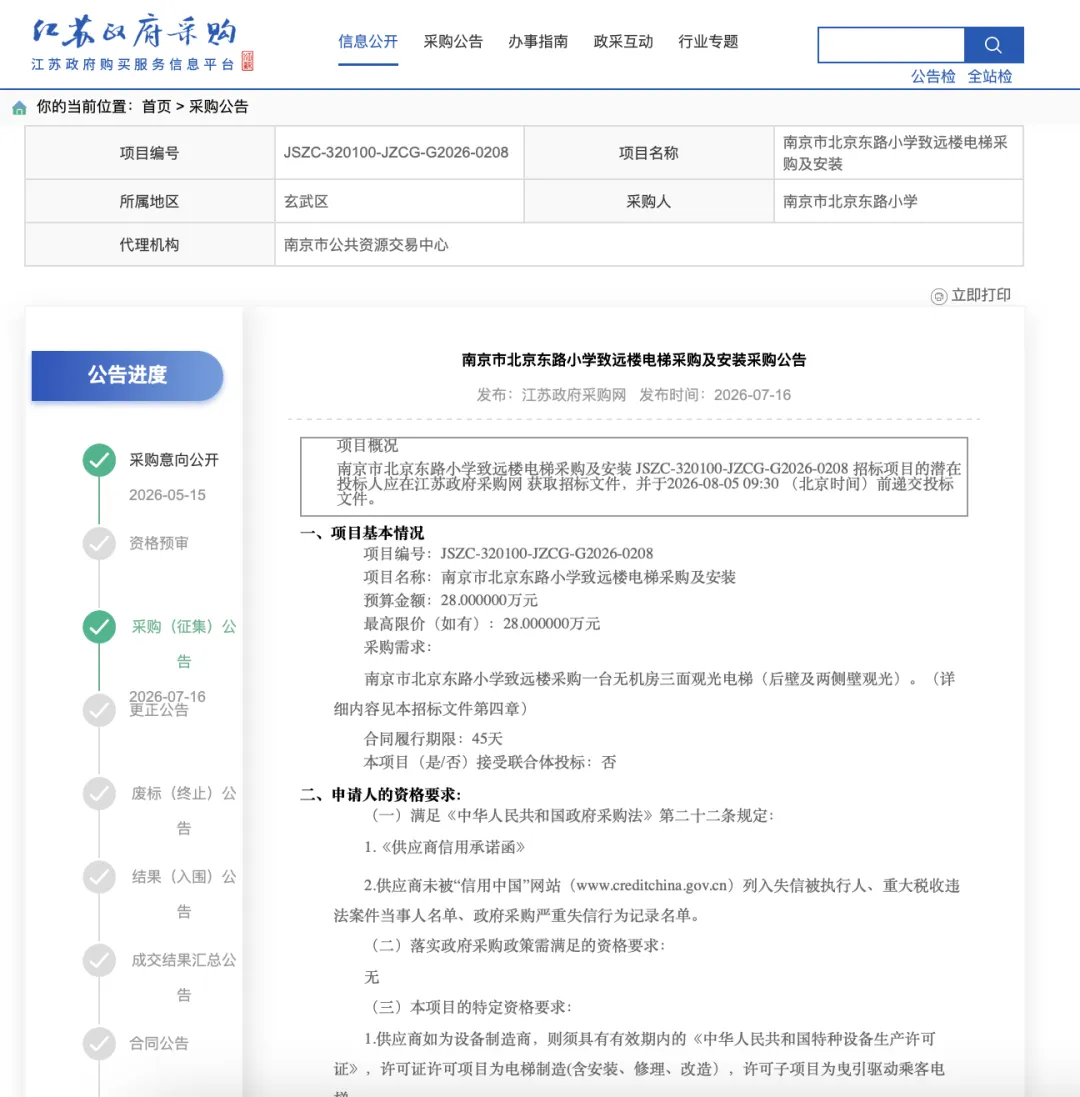
Task: Click the grey check for 废标（终止）公告
Action: (x=99, y=793)
